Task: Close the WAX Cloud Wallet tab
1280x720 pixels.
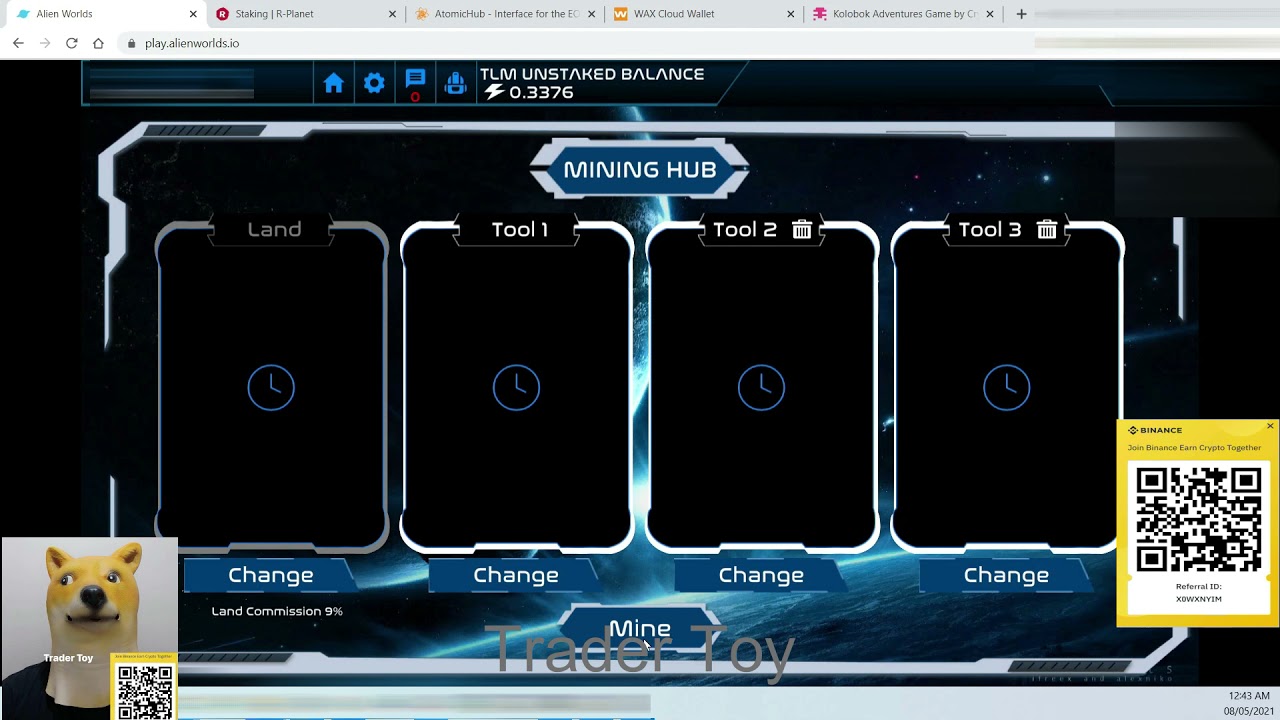Action: pyautogui.click(x=791, y=14)
